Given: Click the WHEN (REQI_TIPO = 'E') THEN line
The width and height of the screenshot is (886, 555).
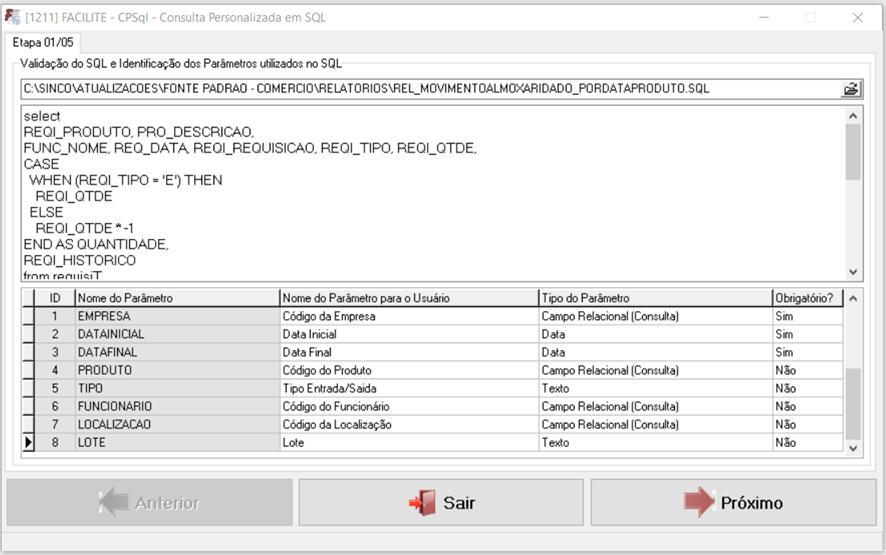Looking at the screenshot, I should coord(125,180).
